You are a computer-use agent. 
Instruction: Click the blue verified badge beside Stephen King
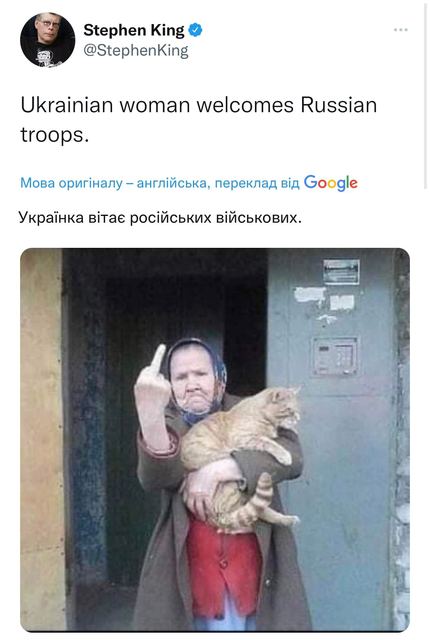[195, 30]
